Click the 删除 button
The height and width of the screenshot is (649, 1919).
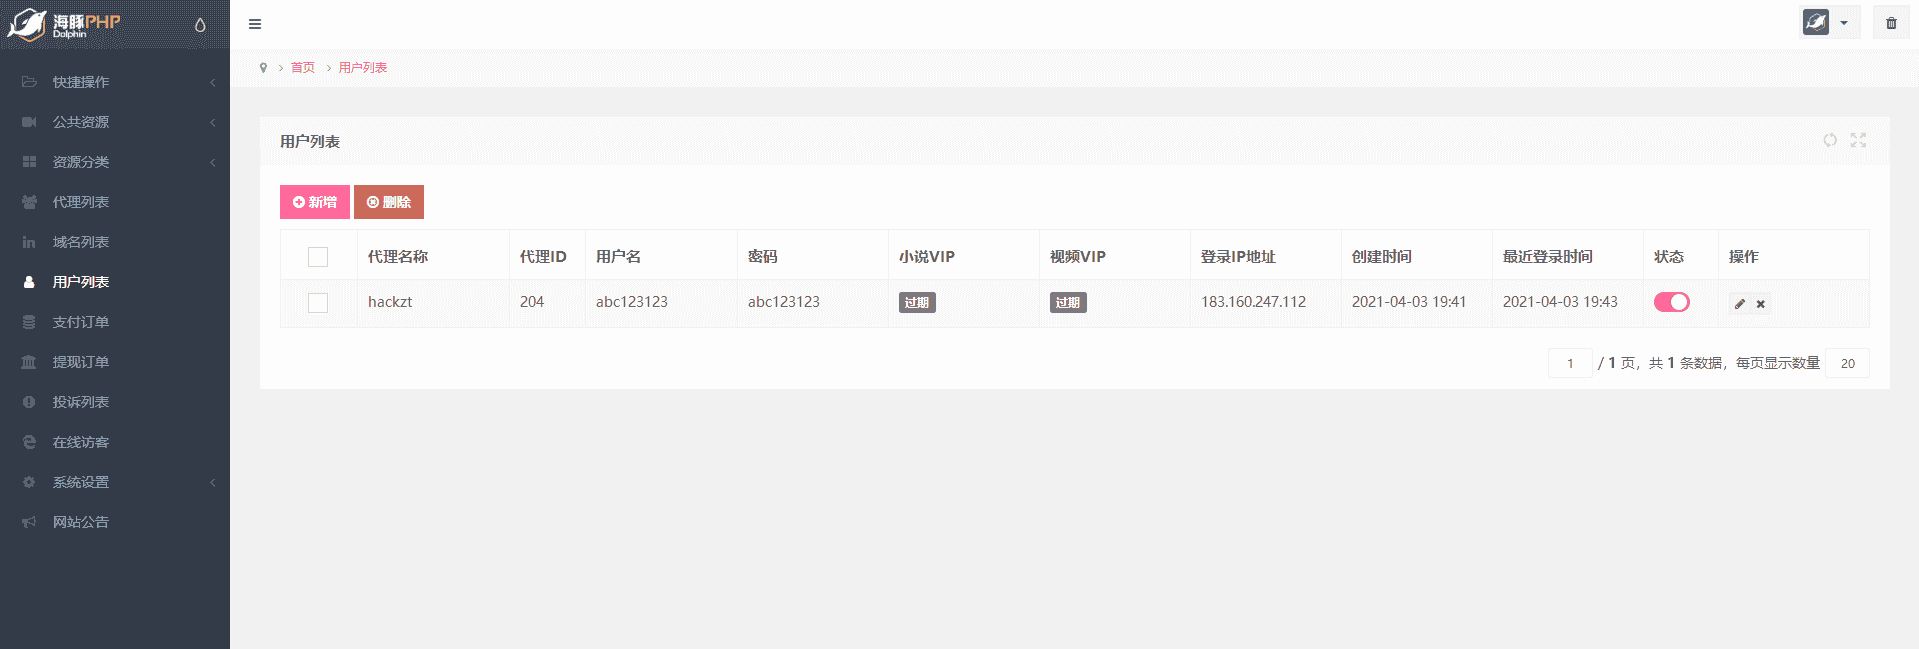pyautogui.click(x=389, y=202)
